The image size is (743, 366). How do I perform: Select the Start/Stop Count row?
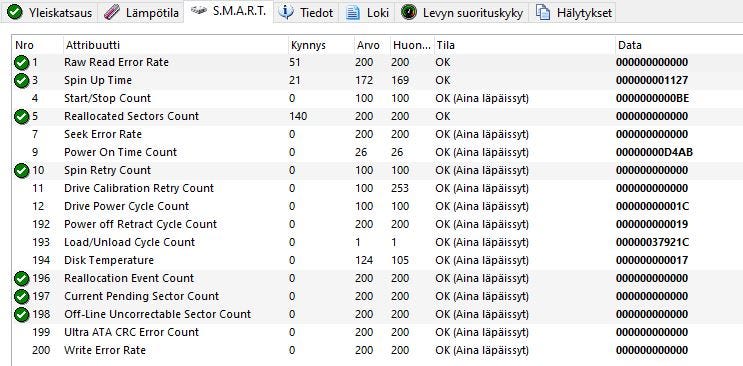[378, 98]
